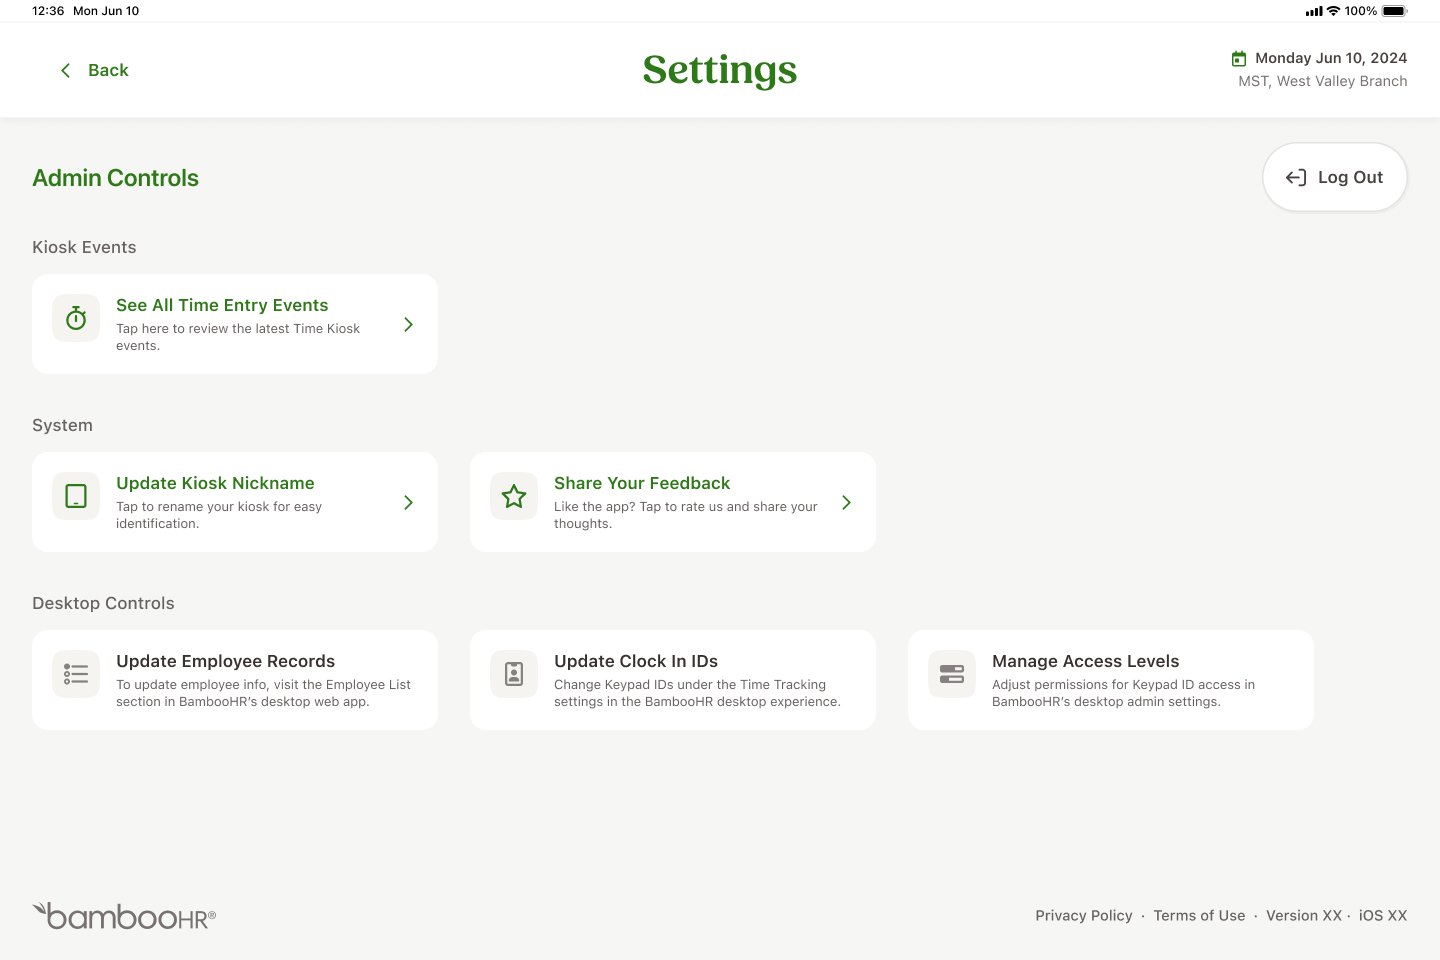This screenshot has height=960, width=1440.
Task: Tap the System section label
Action: pos(62,425)
